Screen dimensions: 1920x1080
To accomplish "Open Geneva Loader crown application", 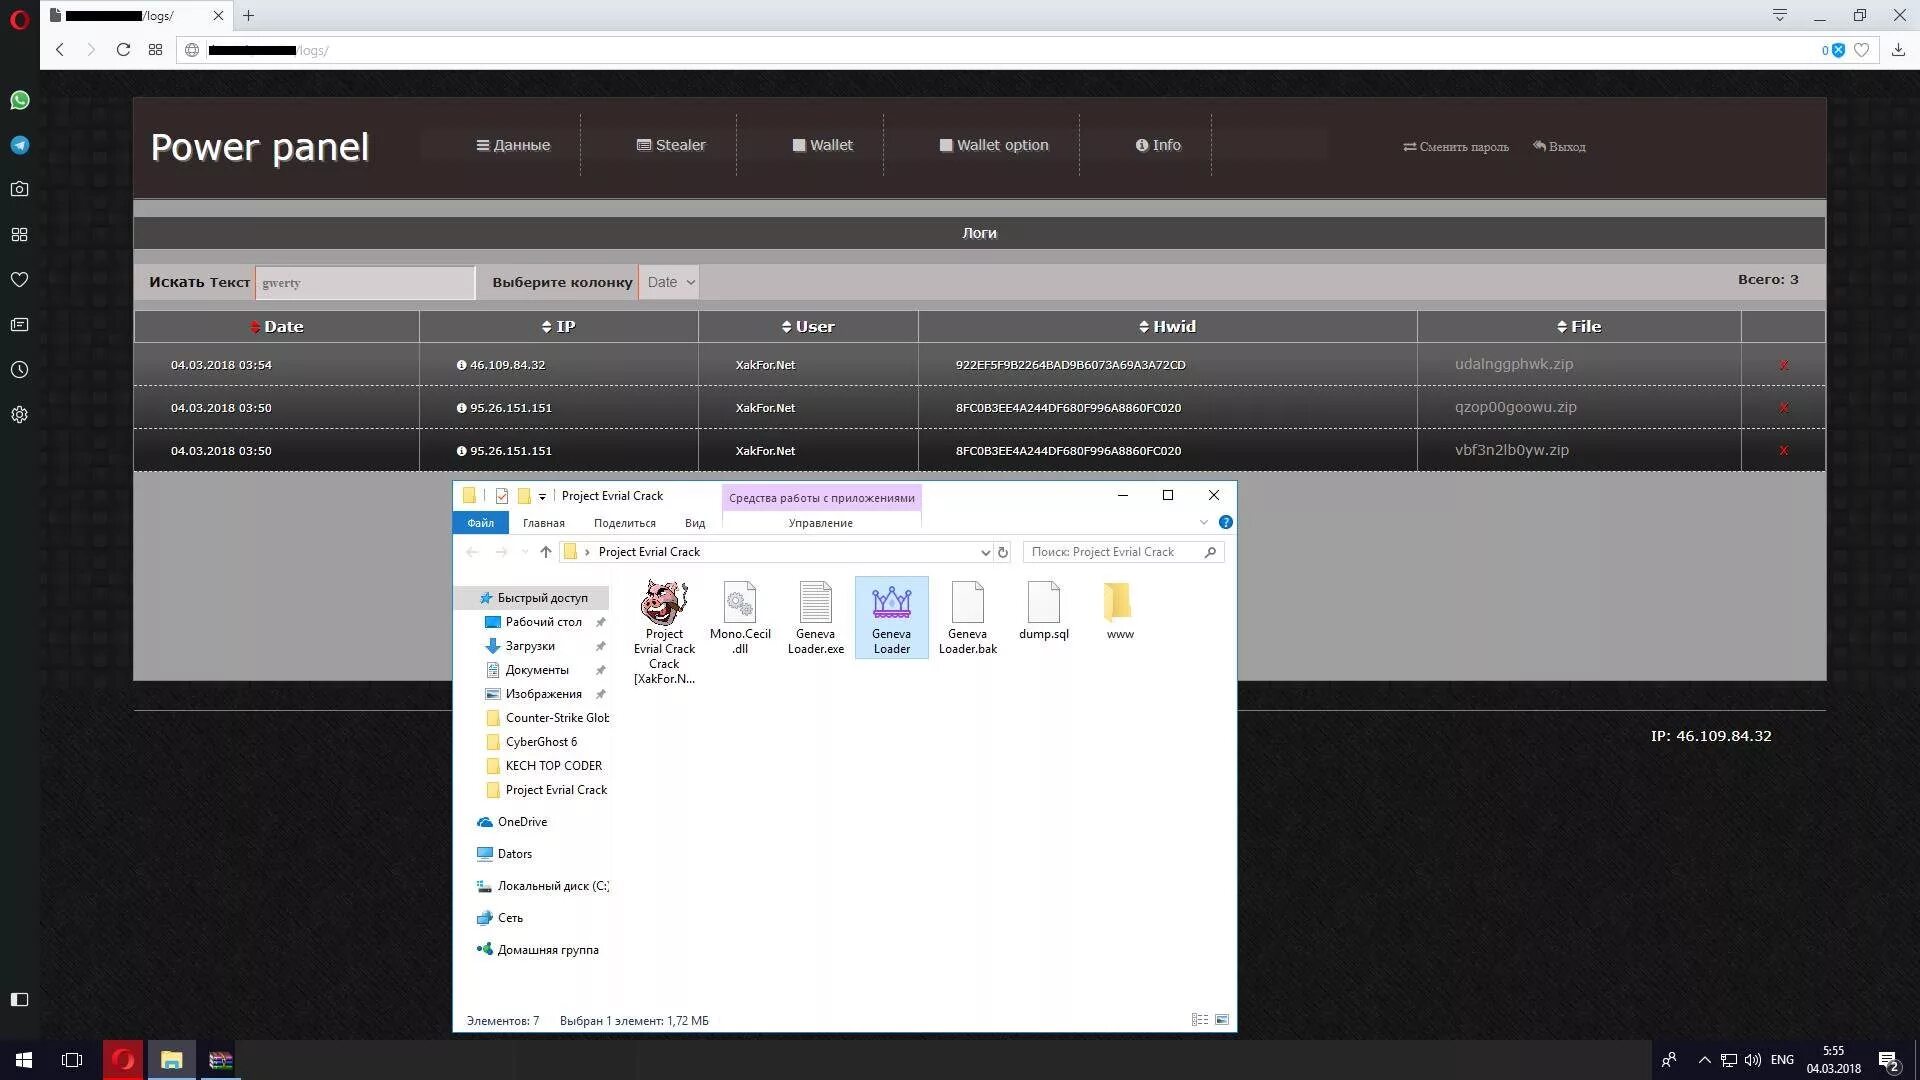I will point(891,616).
